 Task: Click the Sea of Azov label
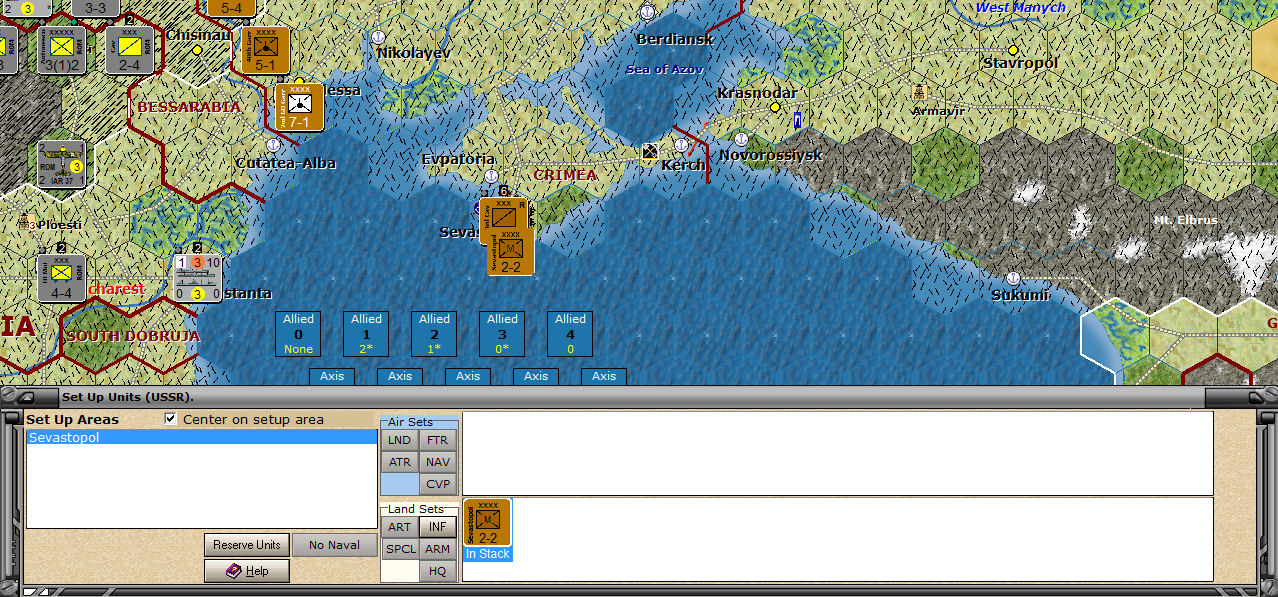(665, 69)
